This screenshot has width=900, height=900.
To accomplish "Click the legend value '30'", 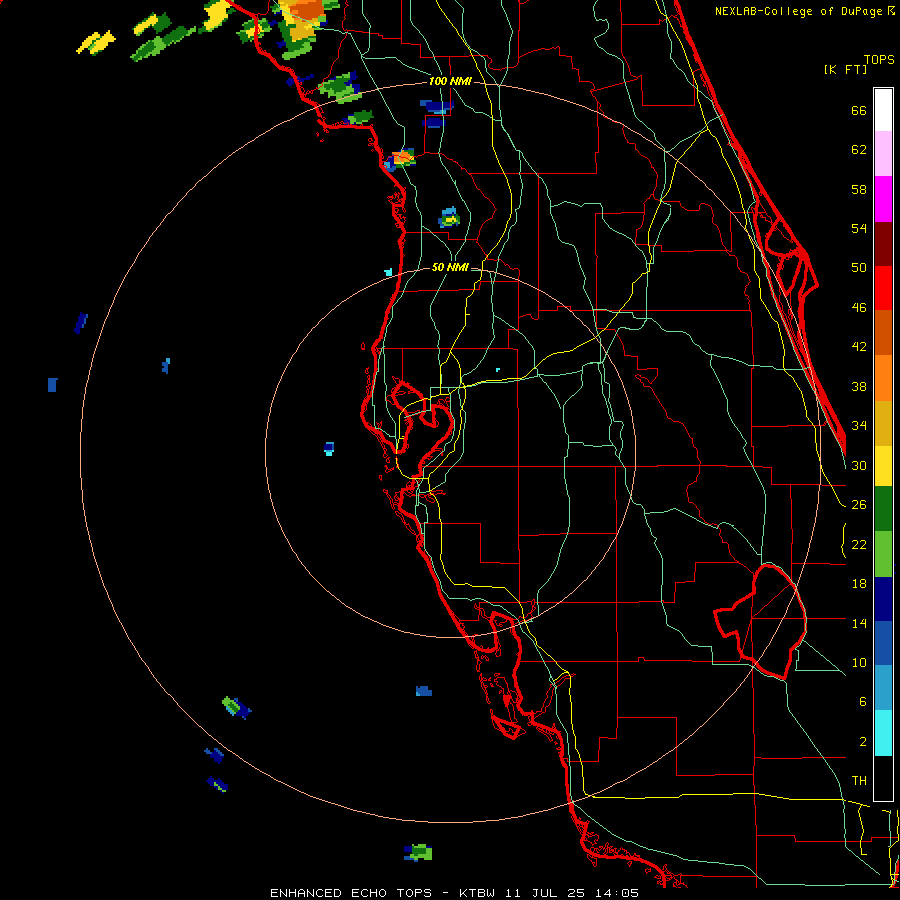I will point(859,465).
